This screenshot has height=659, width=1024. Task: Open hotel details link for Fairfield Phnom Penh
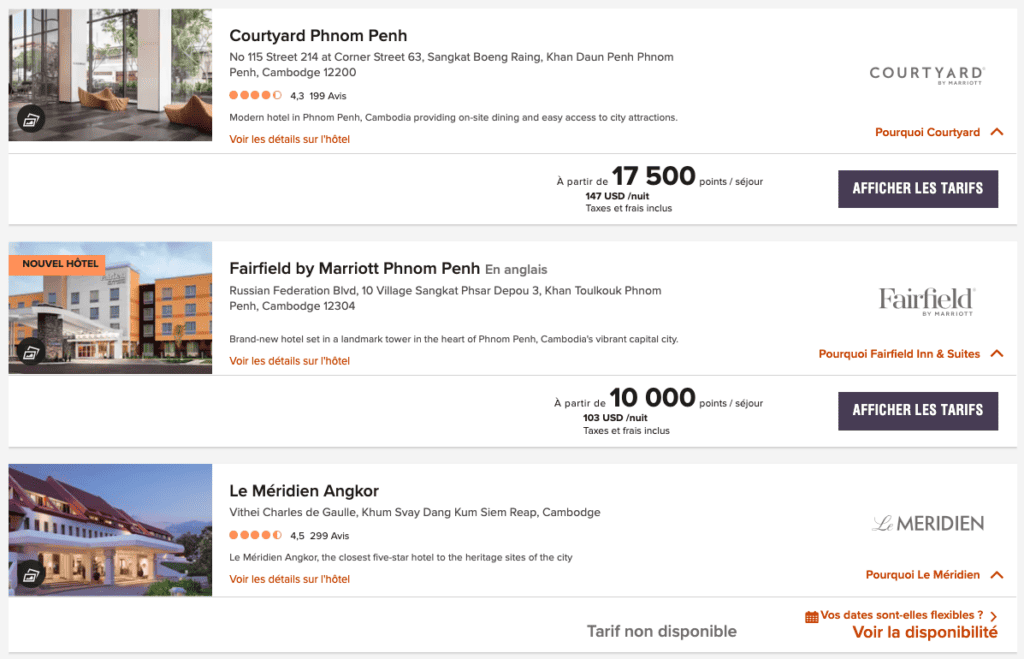point(289,361)
